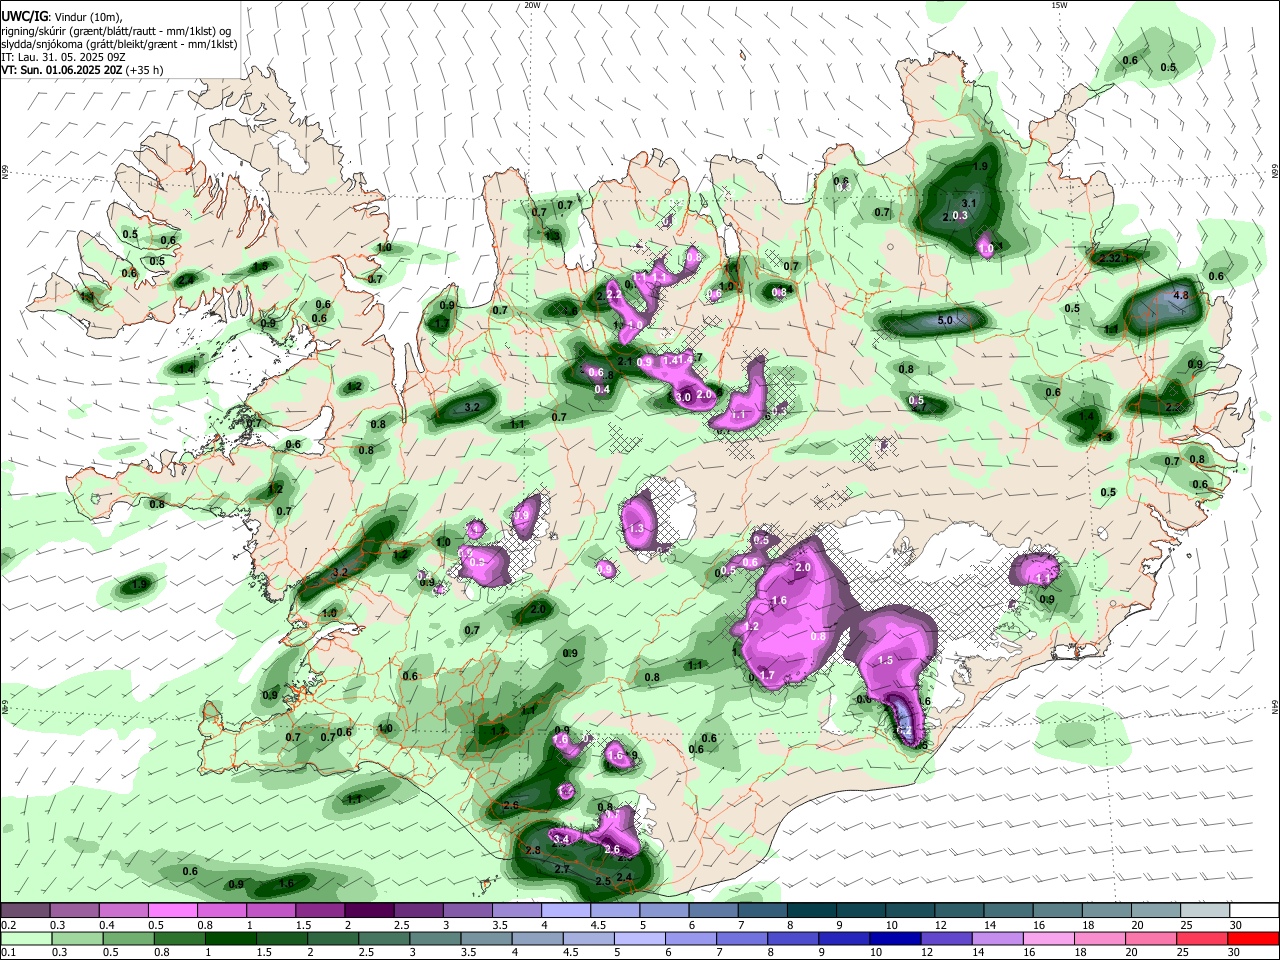Click the 3.1 precipitation value on the map
Screen dimensions: 1280x960
click(x=968, y=203)
